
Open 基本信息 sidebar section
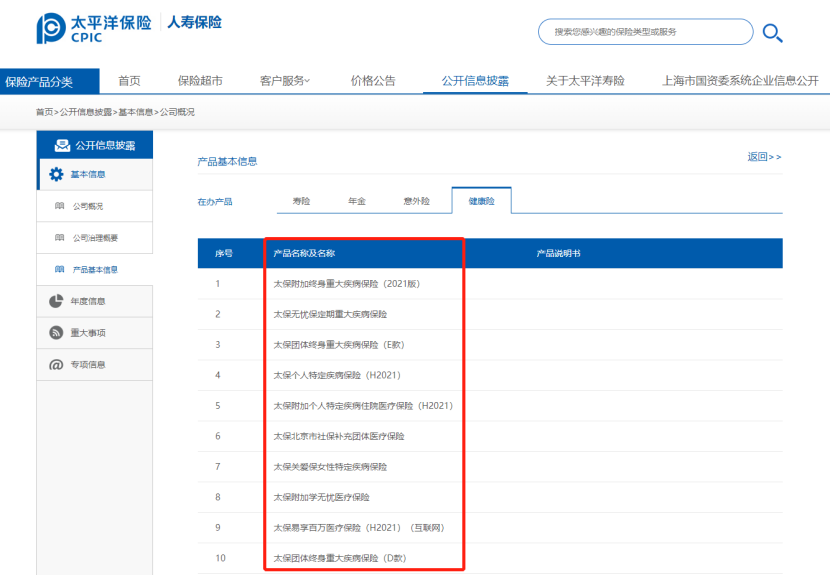(95, 174)
